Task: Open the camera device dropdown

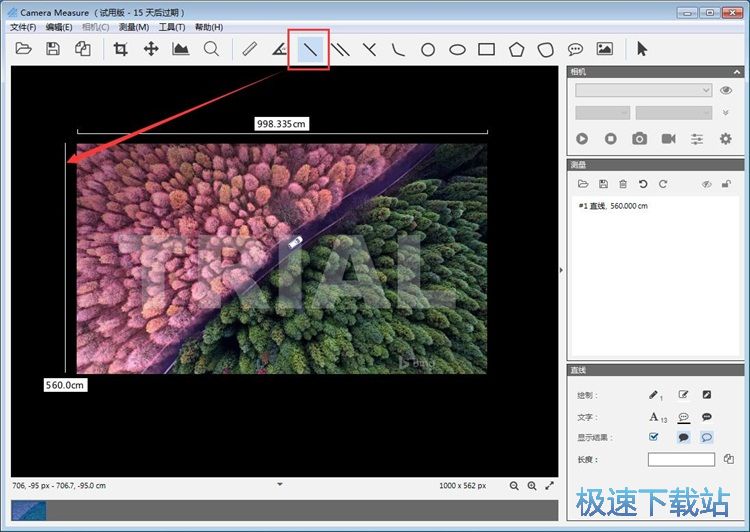Action: point(643,90)
